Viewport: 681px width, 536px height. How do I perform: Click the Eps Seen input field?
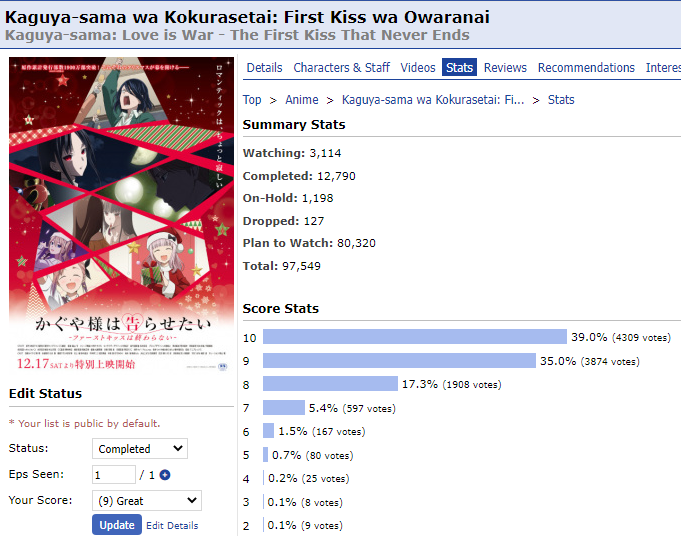pyautogui.click(x=113, y=475)
